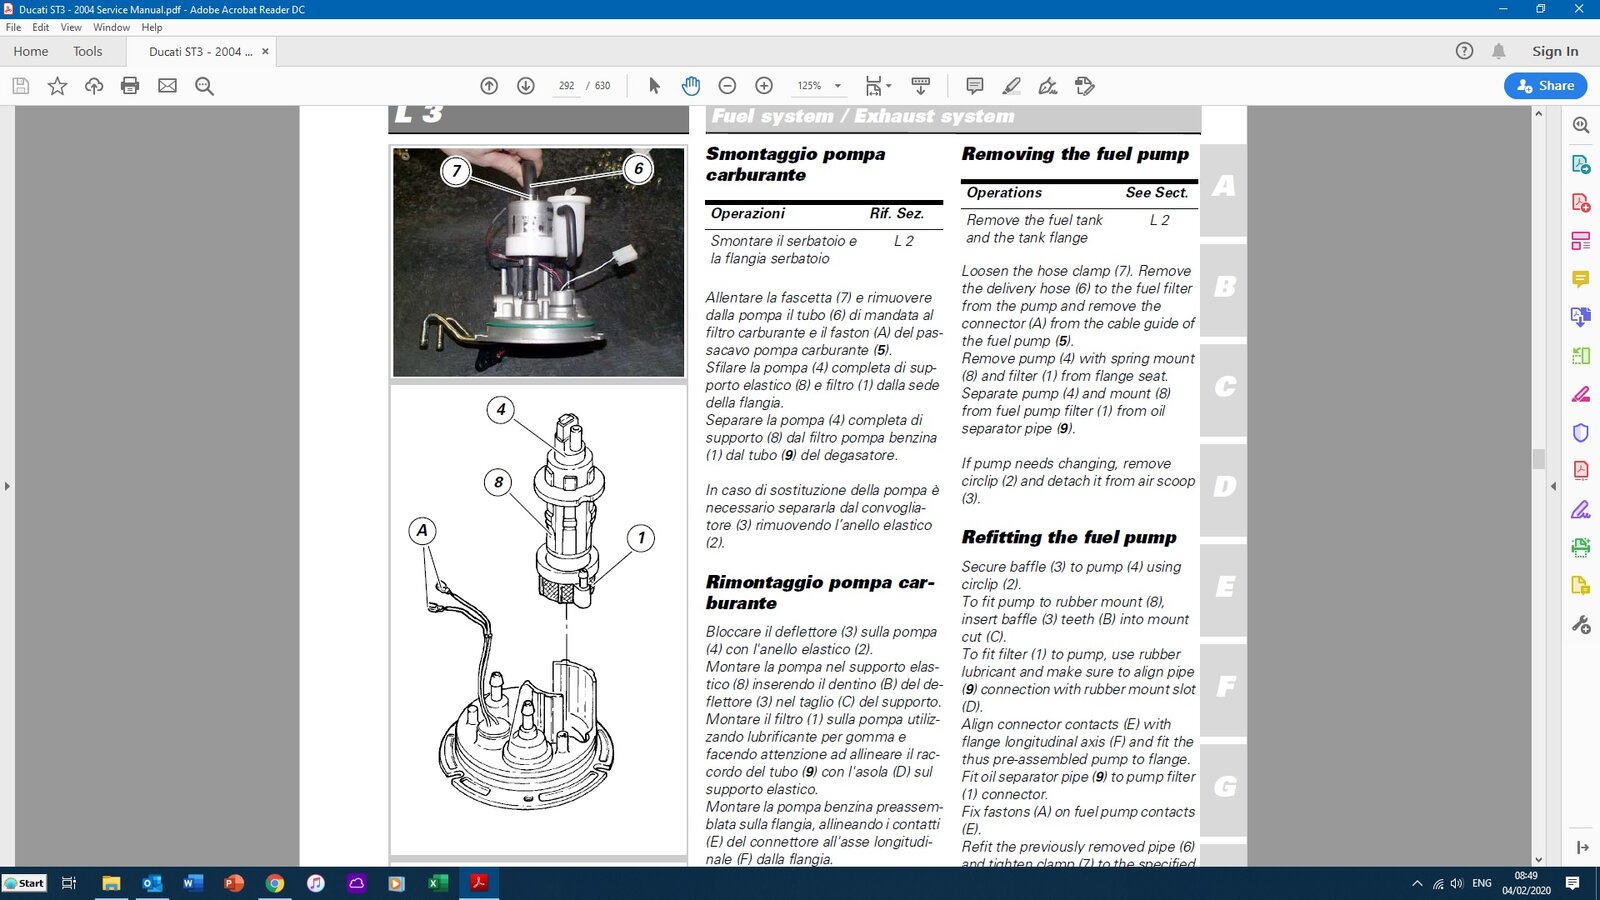
Task: Click the fuel pump photo in the document
Action: click(538, 262)
